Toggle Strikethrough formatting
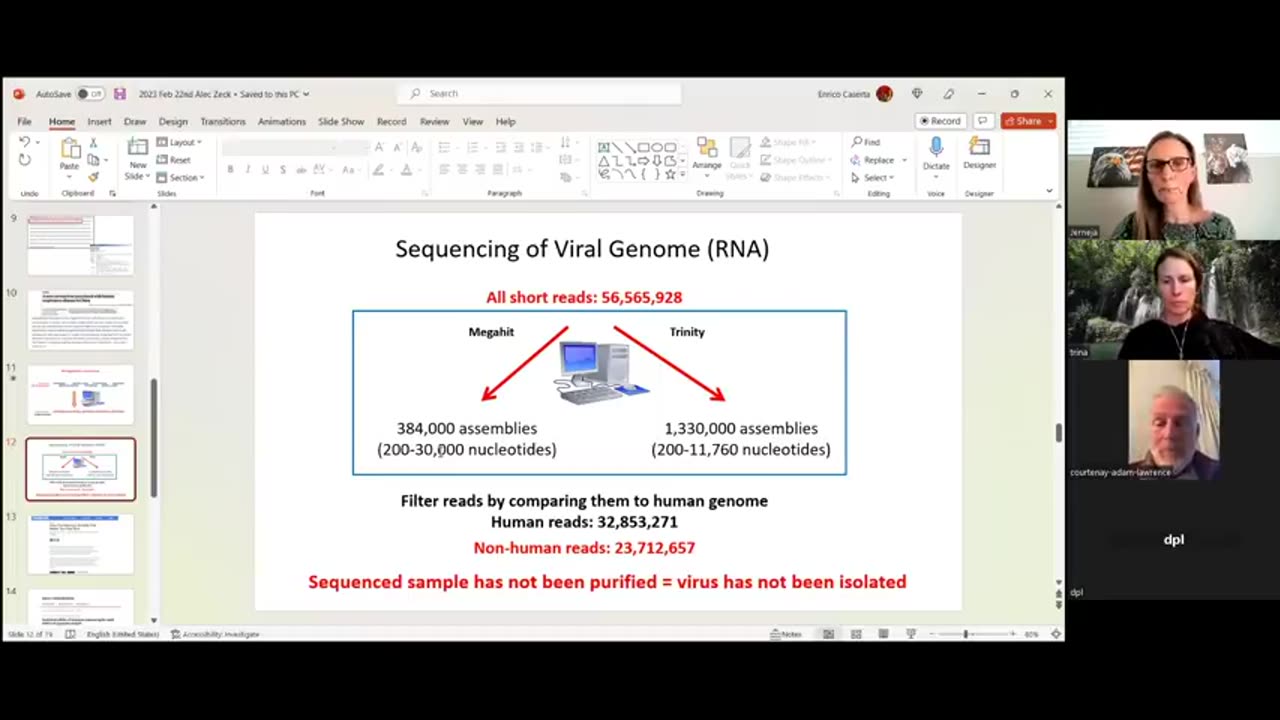Viewport: 1280px width, 720px height. [x=301, y=170]
